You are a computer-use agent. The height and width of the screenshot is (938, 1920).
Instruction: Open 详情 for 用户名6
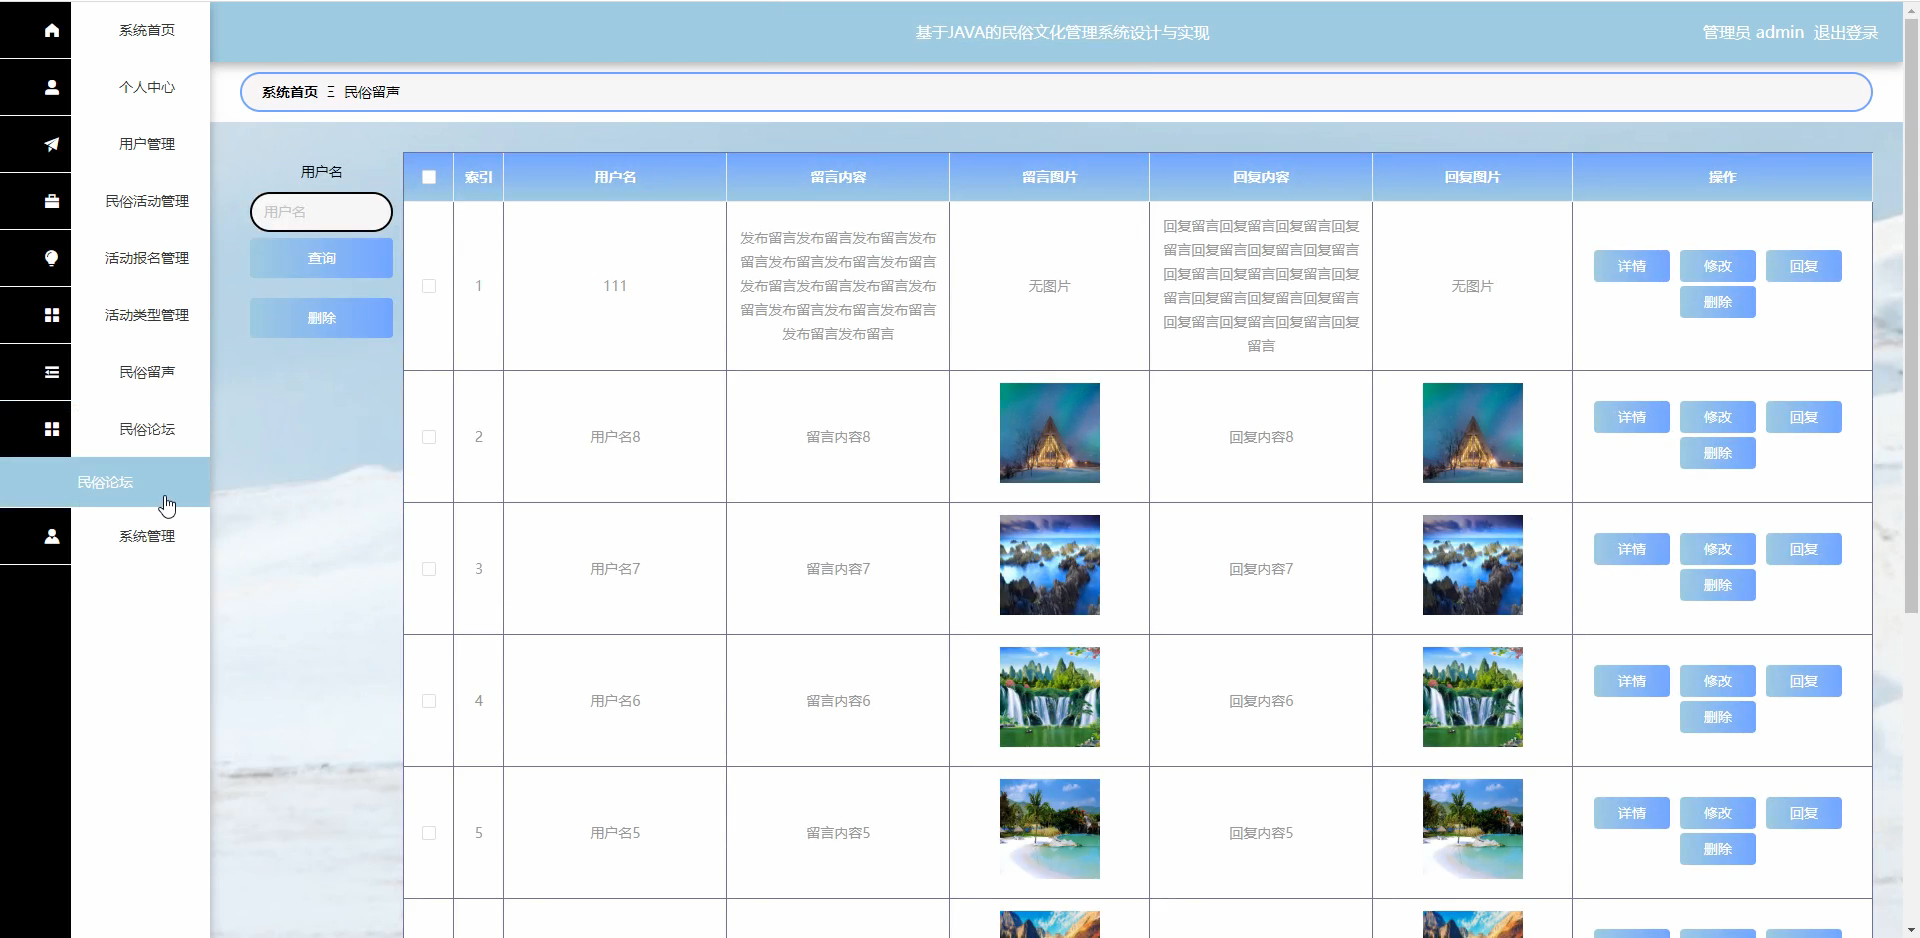tap(1632, 681)
